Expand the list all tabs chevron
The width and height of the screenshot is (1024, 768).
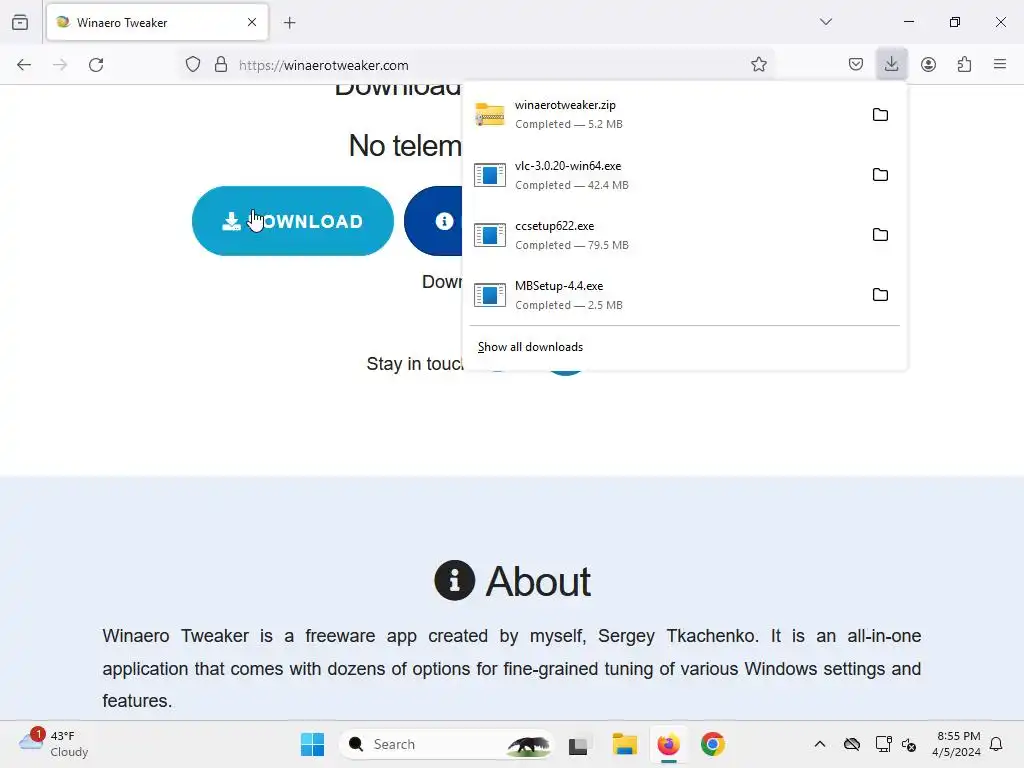click(825, 22)
